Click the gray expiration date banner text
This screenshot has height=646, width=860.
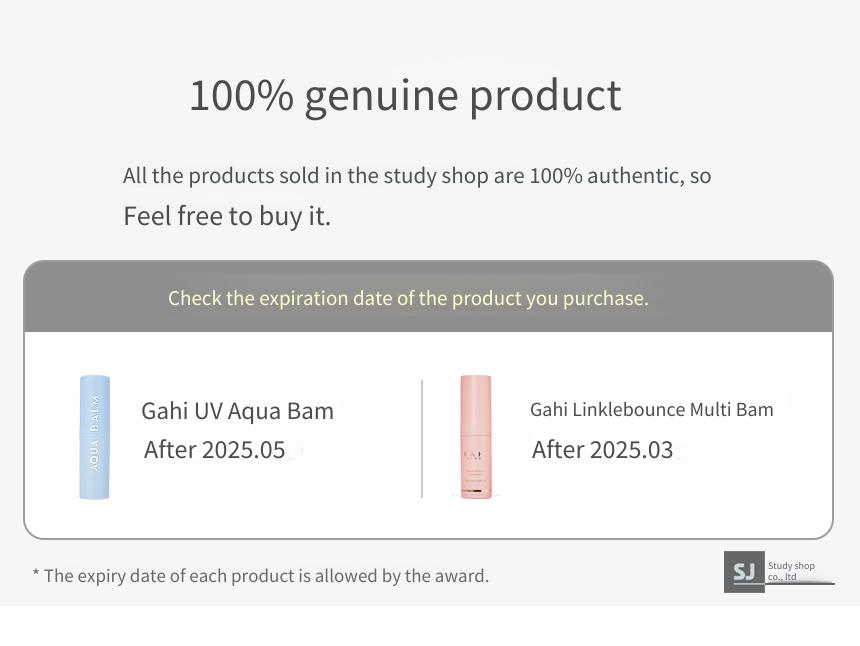coord(408,298)
